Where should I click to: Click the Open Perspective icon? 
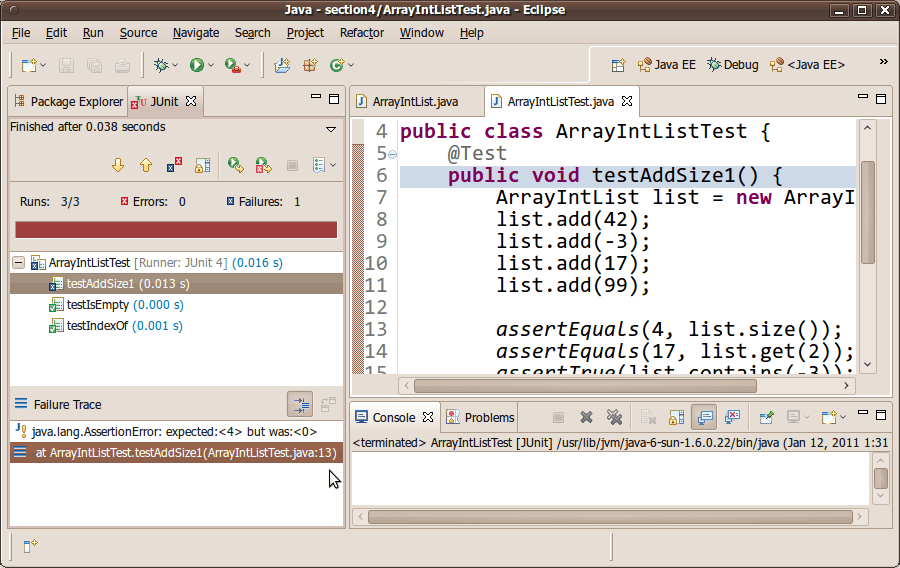point(618,65)
